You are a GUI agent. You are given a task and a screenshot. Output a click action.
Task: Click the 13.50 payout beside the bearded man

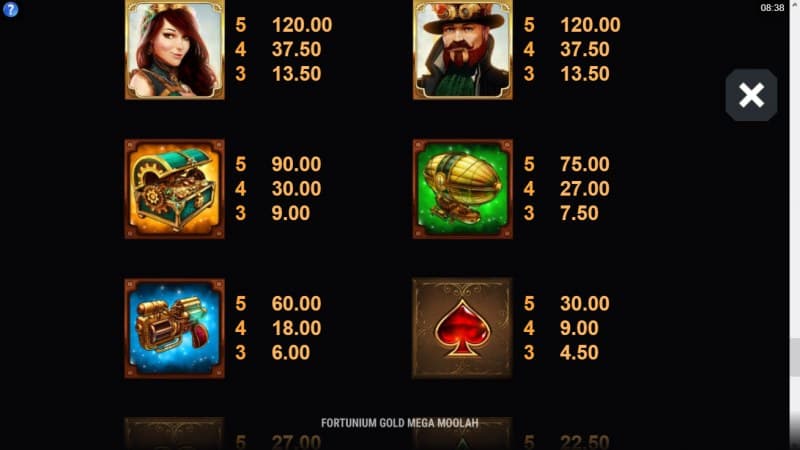tap(585, 74)
